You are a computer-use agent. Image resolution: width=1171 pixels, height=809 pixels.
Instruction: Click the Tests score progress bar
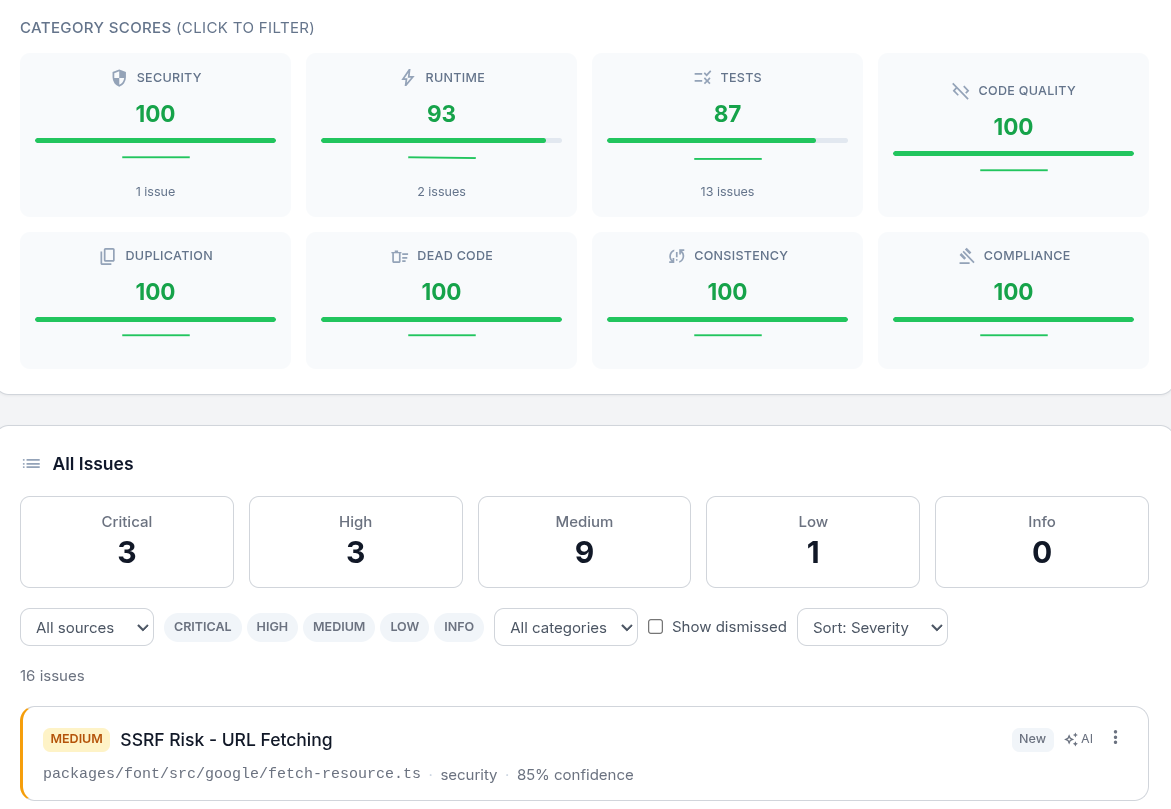(x=727, y=141)
